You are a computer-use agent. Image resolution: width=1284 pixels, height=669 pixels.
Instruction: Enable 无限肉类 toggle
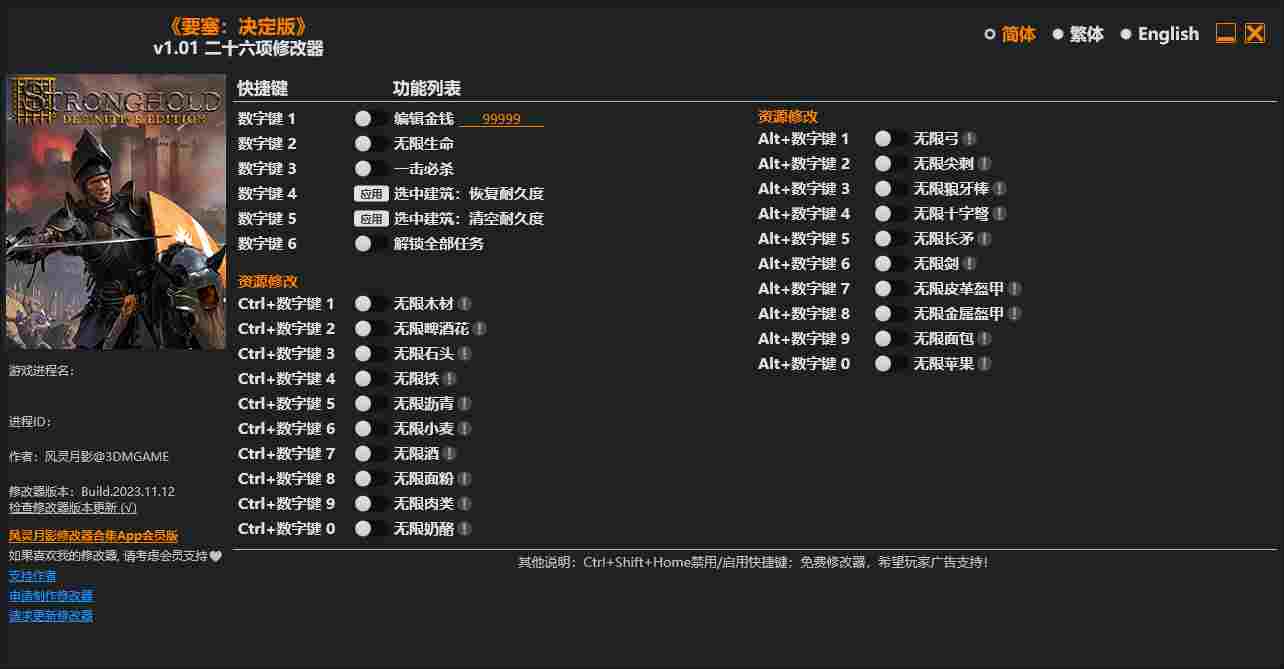coord(371,503)
